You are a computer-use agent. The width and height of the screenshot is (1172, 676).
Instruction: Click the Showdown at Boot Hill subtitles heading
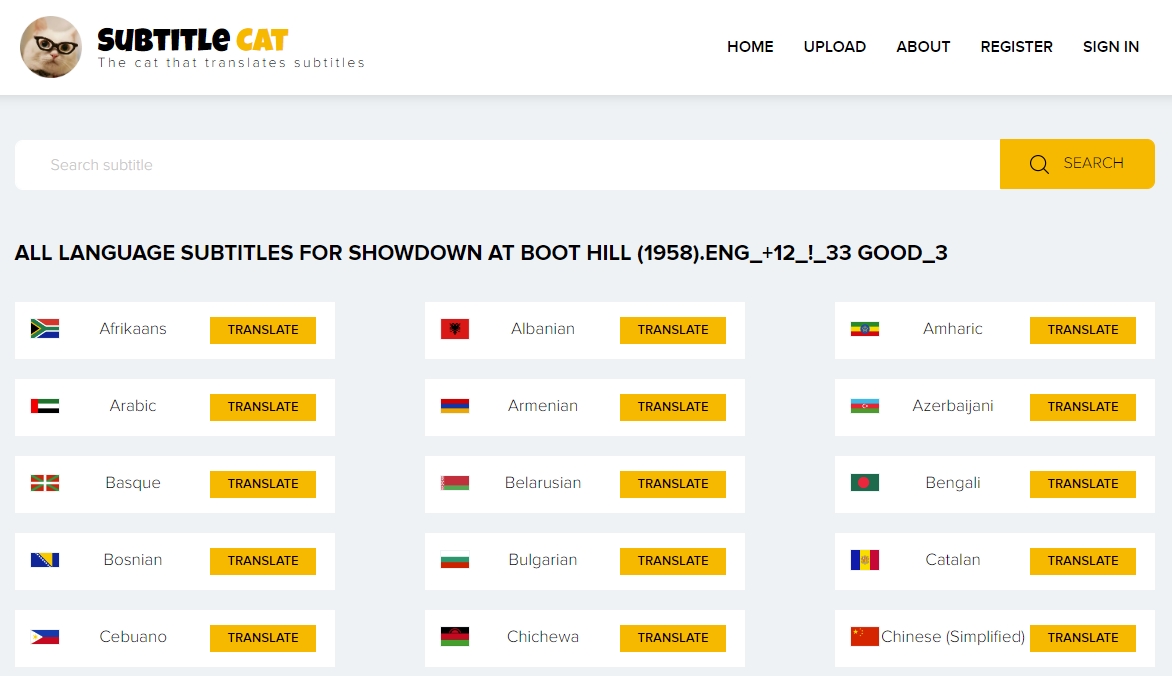point(481,253)
